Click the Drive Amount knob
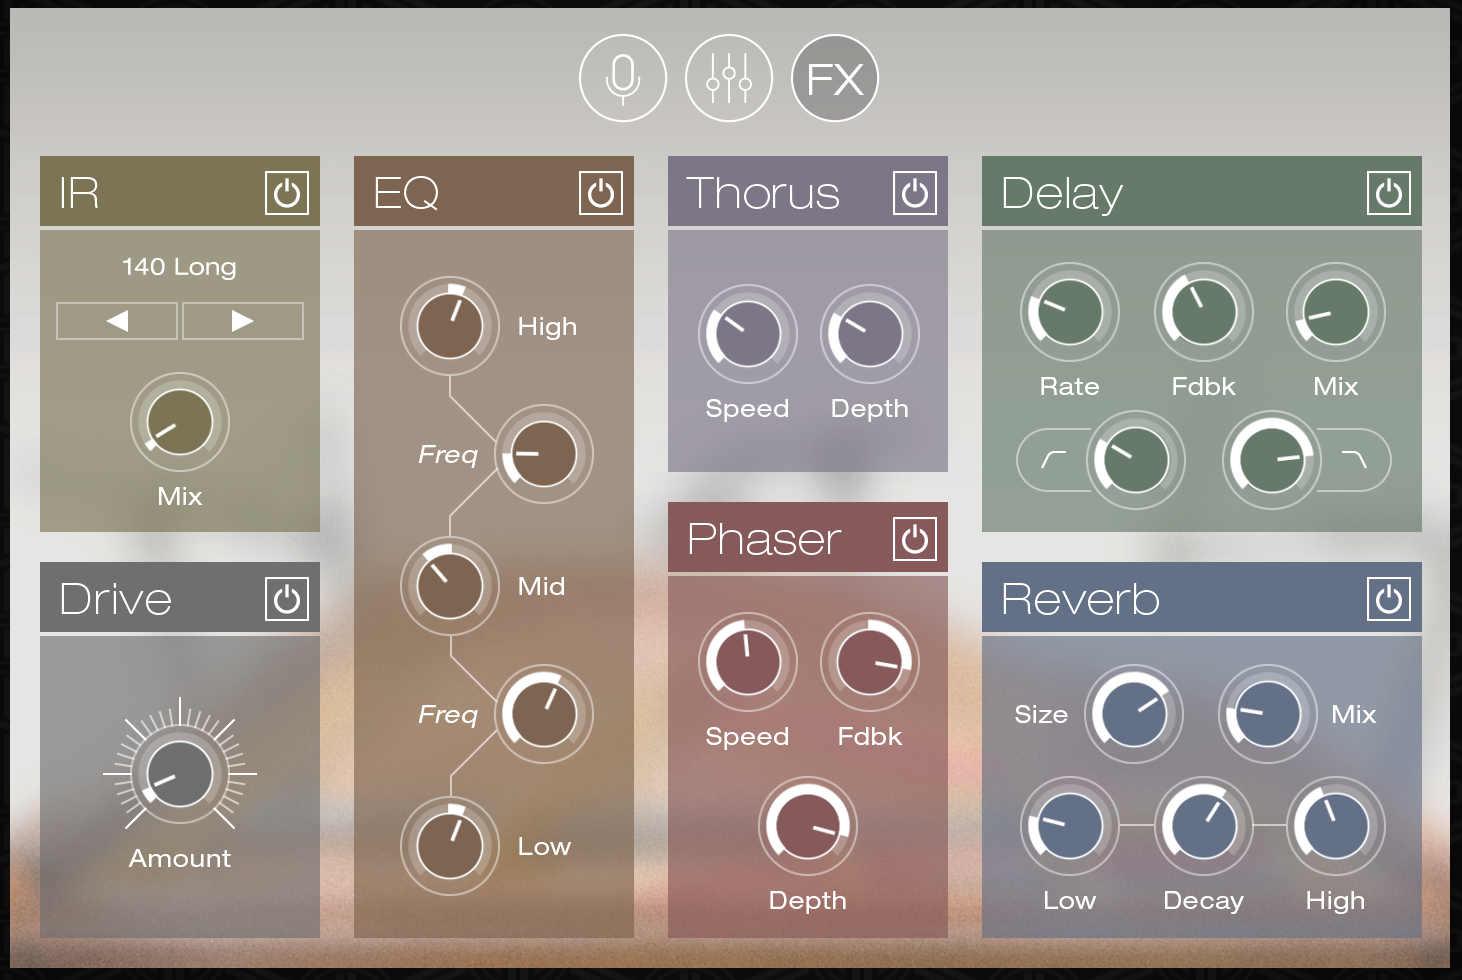The width and height of the screenshot is (1462, 980). coord(180,774)
